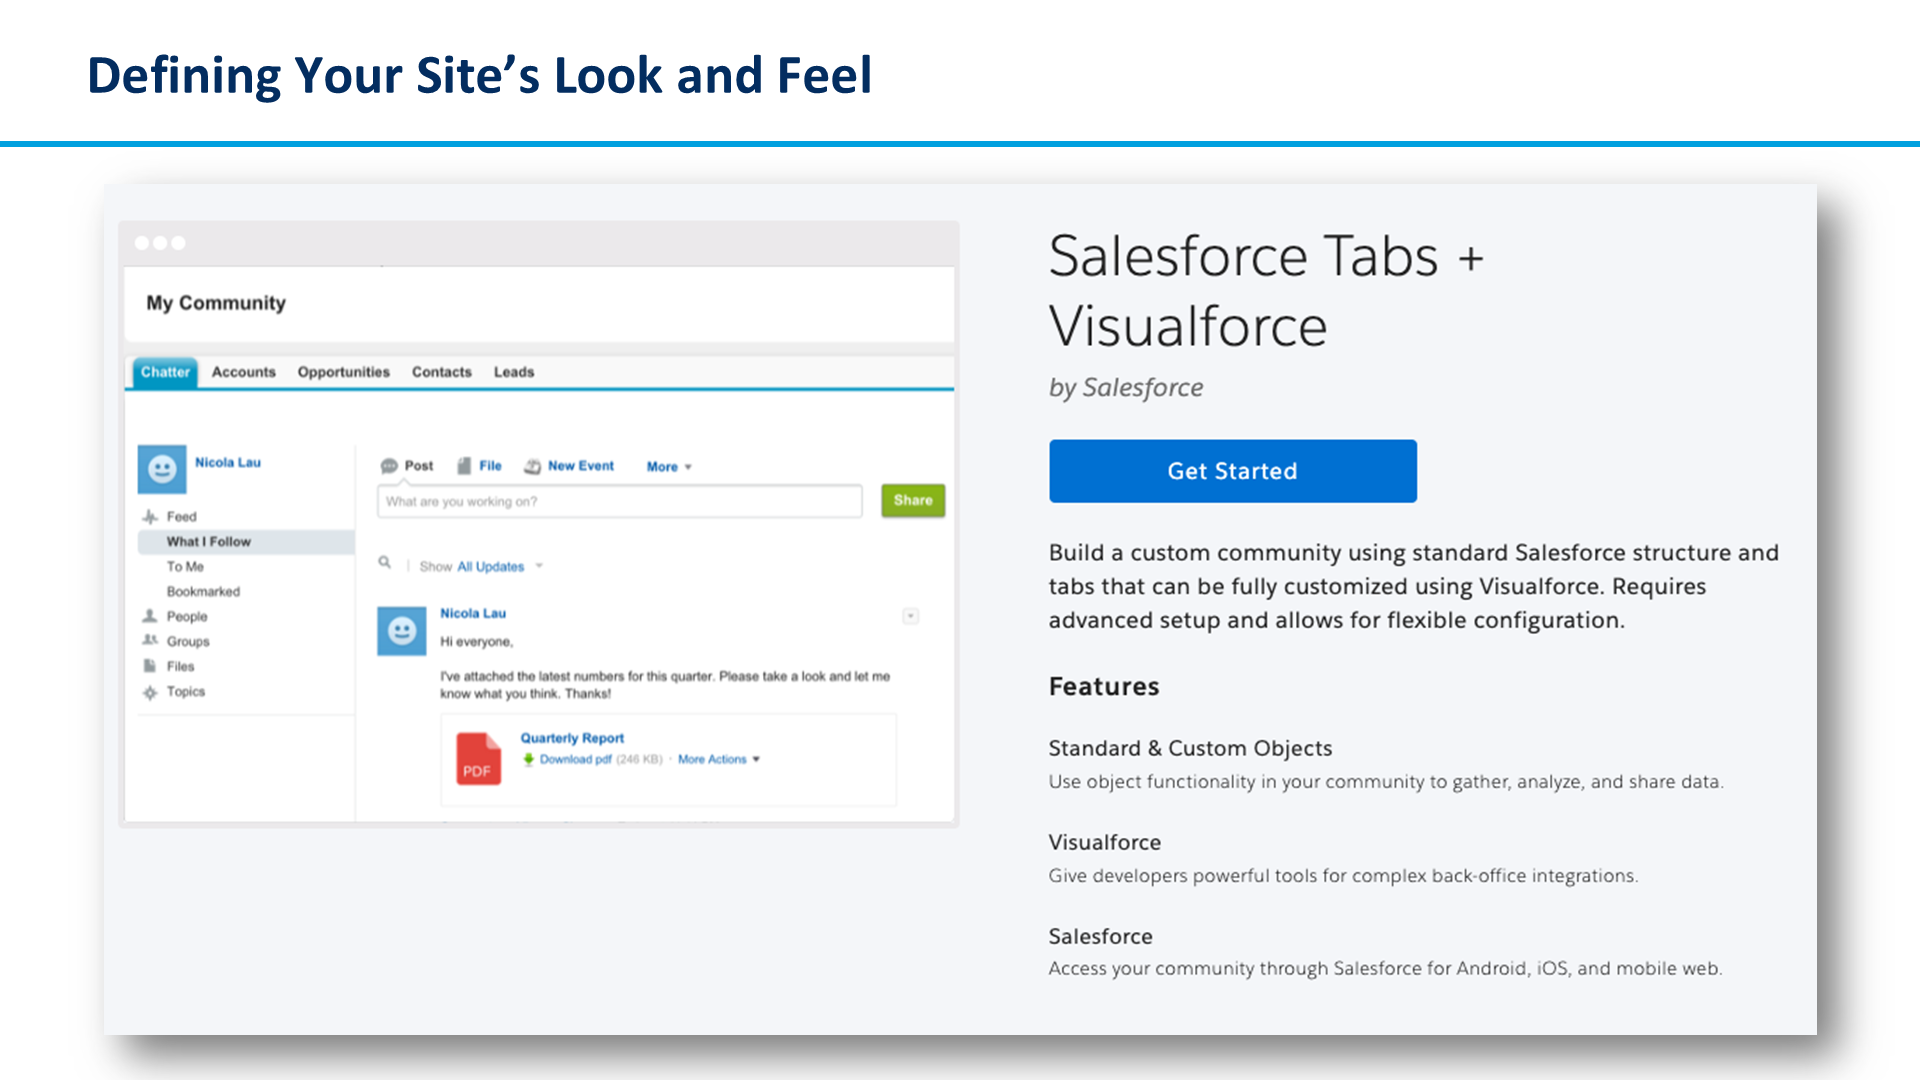Click the Topics label in sidebar
Screen dimensions: 1920x1080
click(x=185, y=692)
